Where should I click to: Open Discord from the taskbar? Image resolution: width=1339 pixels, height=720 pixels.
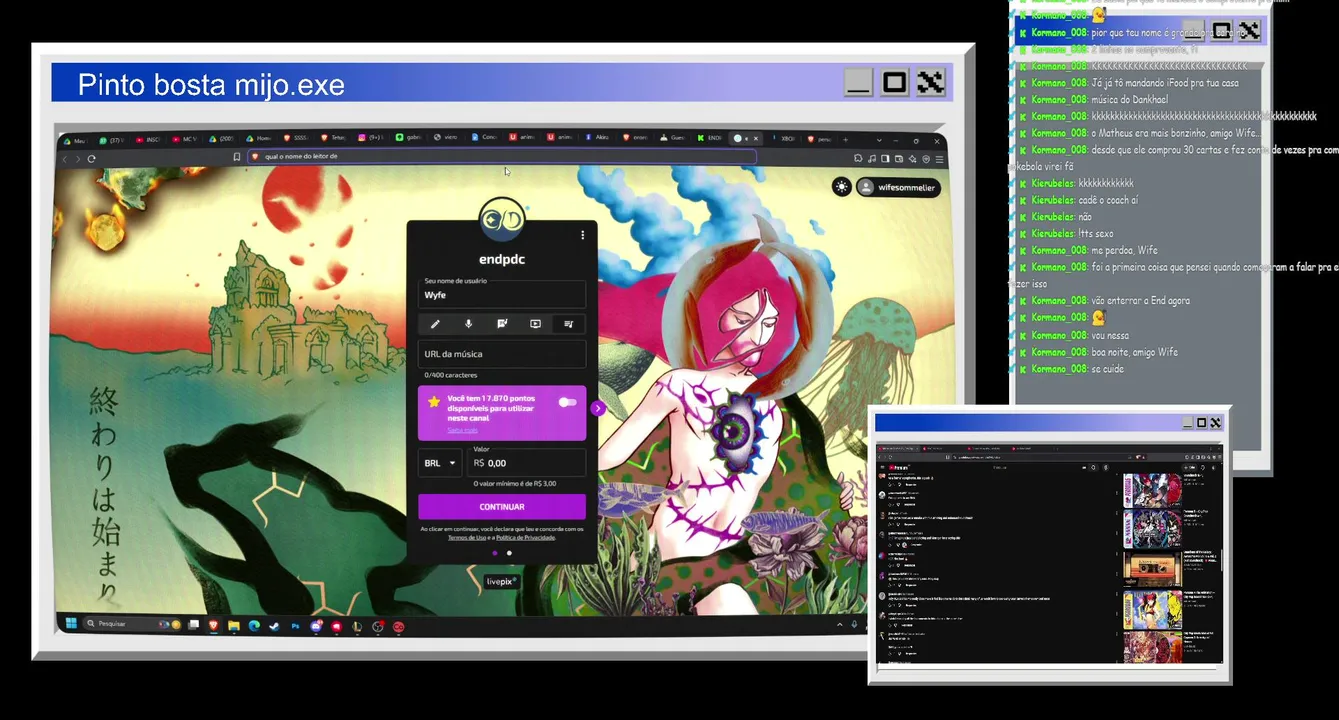pyautogui.click(x=317, y=626)
